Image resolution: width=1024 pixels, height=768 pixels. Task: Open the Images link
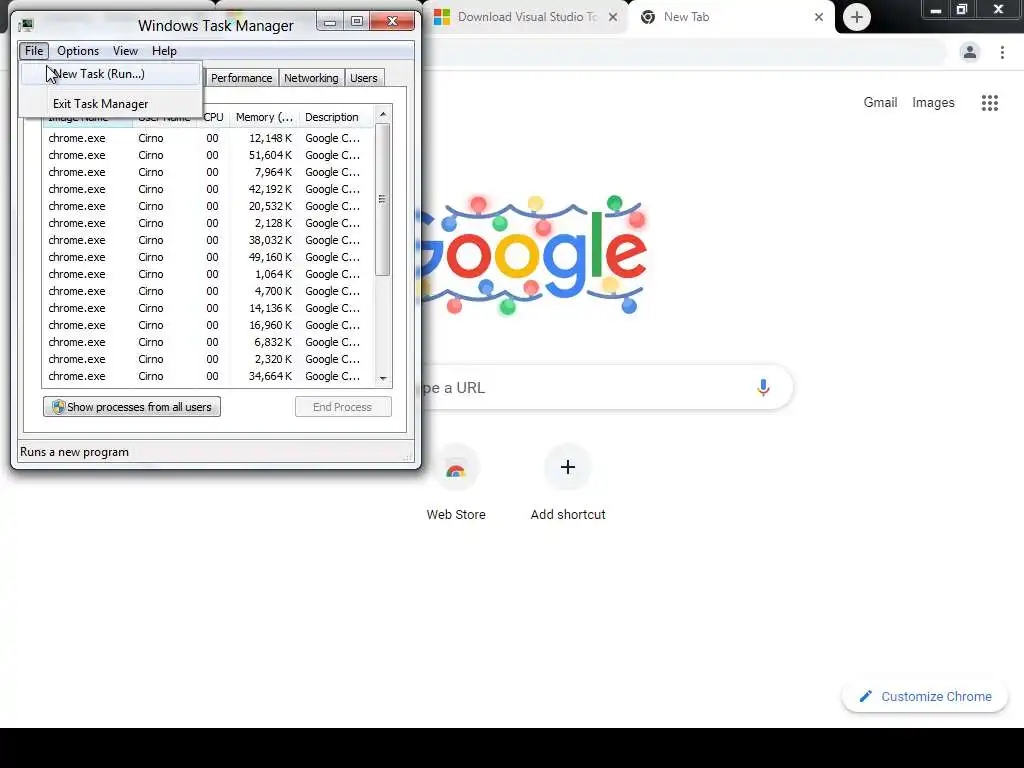tap(933, 103)
